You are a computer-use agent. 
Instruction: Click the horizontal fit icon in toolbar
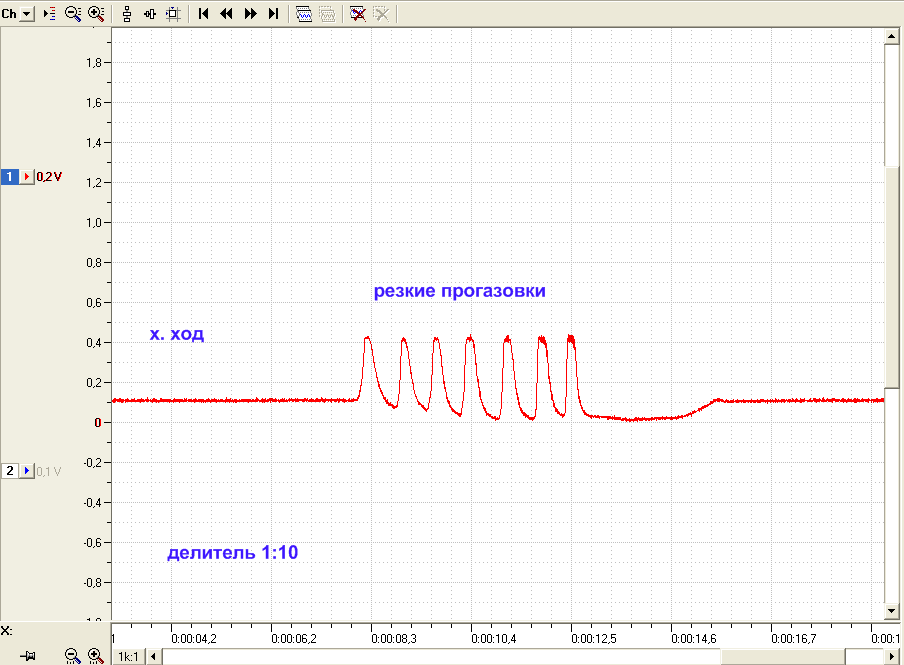point(150,13)
